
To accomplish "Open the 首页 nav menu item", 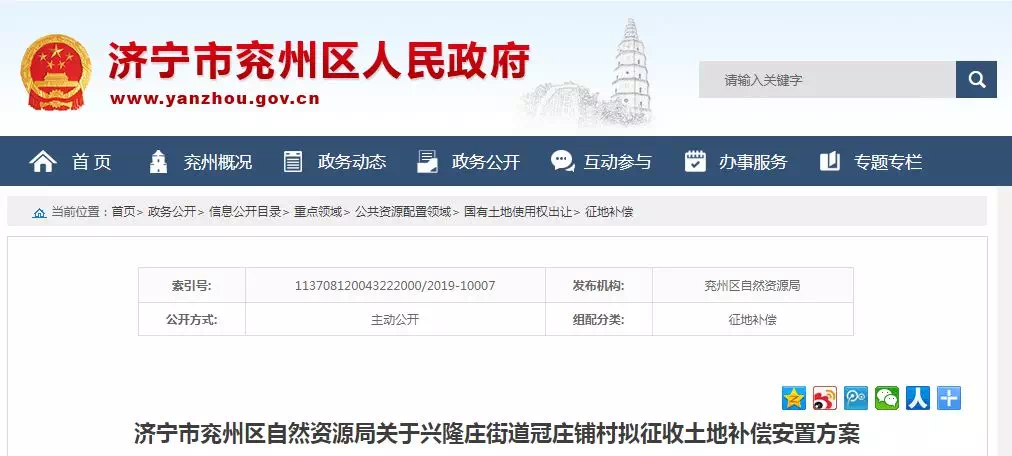I will [x=92, y=162].
